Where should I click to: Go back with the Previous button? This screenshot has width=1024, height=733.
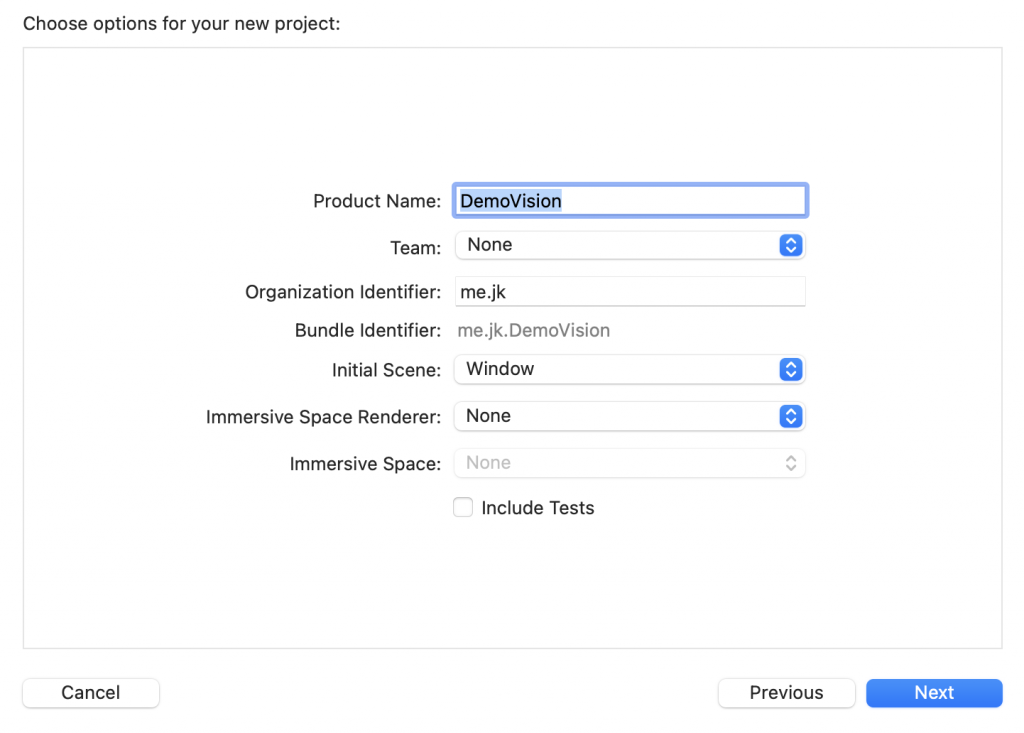pyautogui.click(x=786, y=693)
